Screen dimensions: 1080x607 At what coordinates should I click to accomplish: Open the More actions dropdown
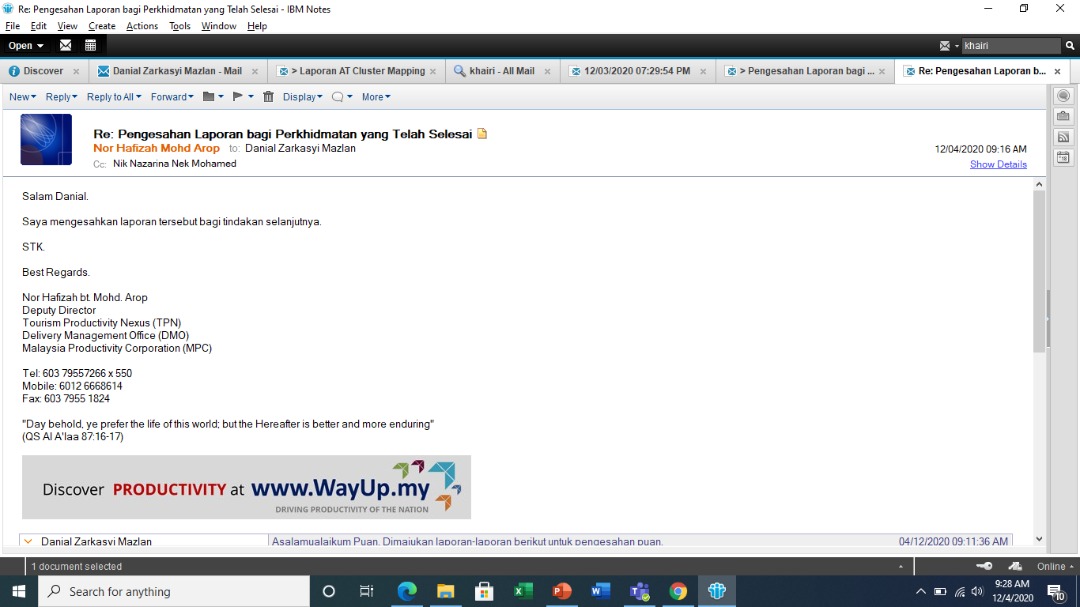[x=376, y=97]
